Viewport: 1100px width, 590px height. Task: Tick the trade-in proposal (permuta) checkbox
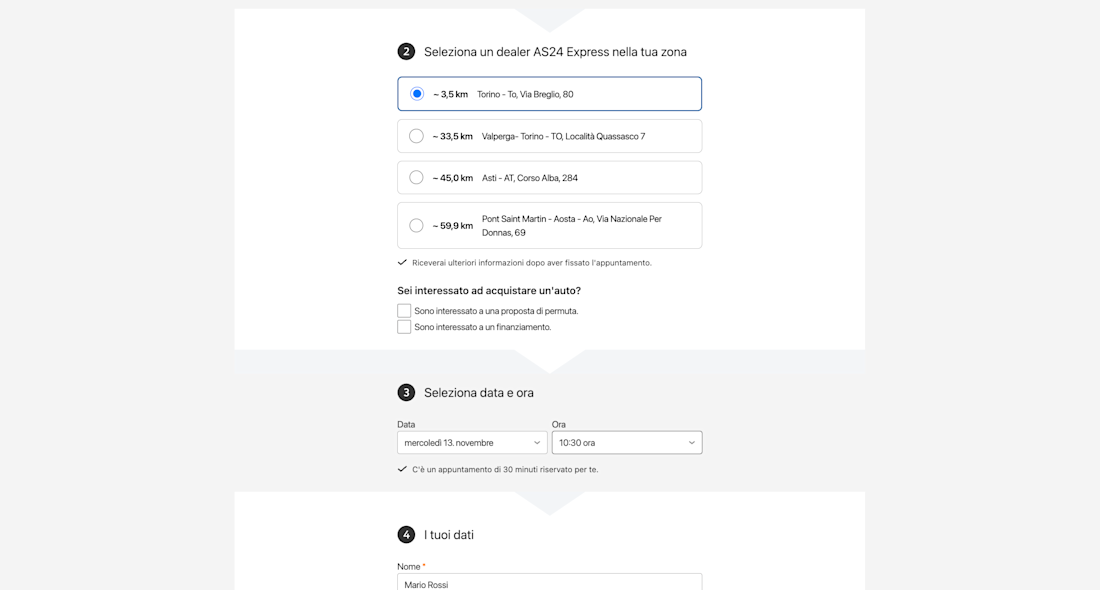pos(404,311)
